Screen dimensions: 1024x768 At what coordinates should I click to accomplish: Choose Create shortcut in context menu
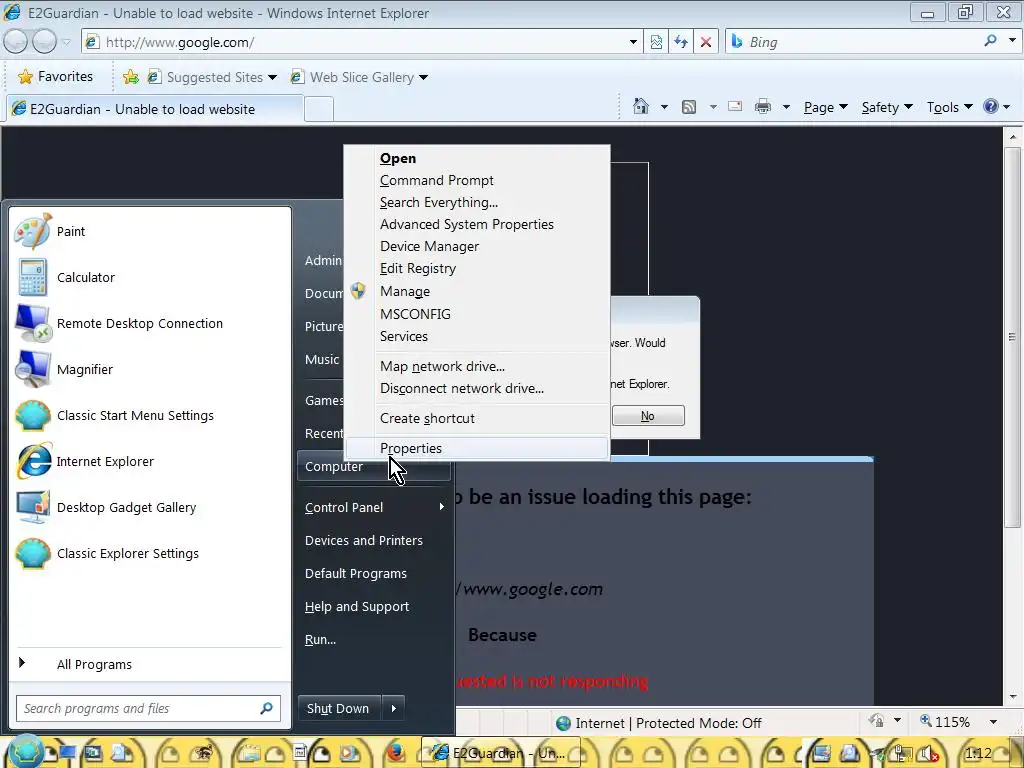[x=477, y=419]
